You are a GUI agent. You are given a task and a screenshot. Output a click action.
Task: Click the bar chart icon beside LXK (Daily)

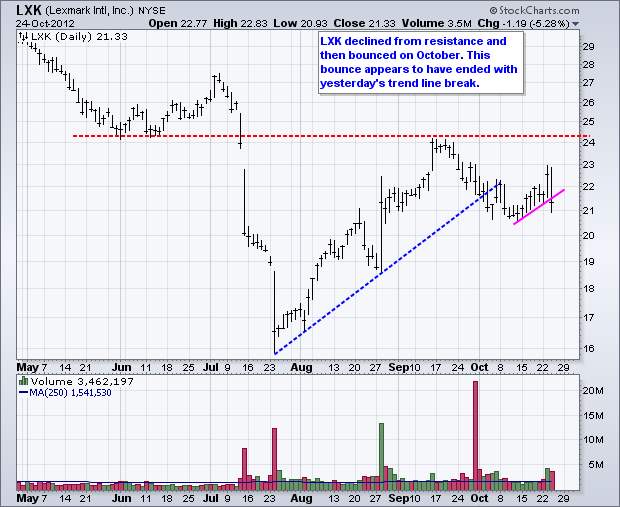pyautogui.click(x=23, y=37)
